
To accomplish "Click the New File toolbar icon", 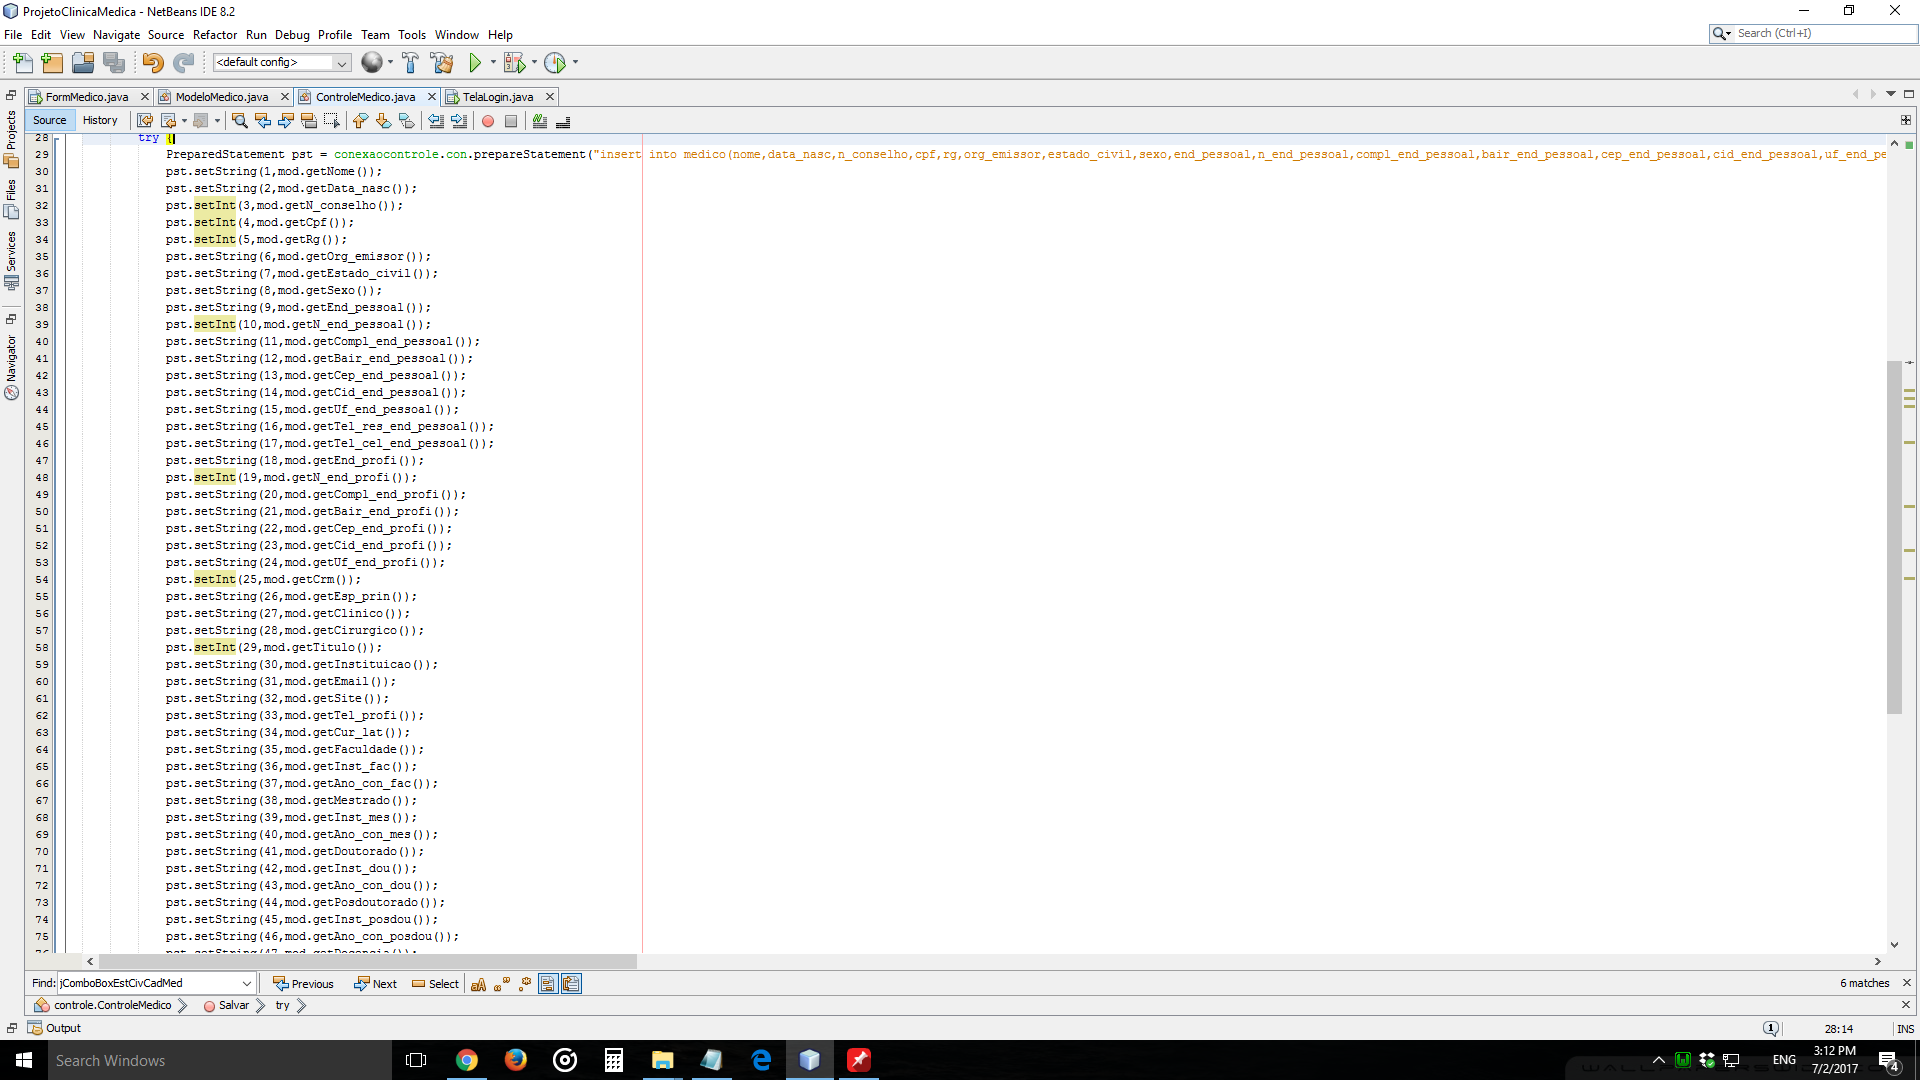I will click(x=22, y=63).
